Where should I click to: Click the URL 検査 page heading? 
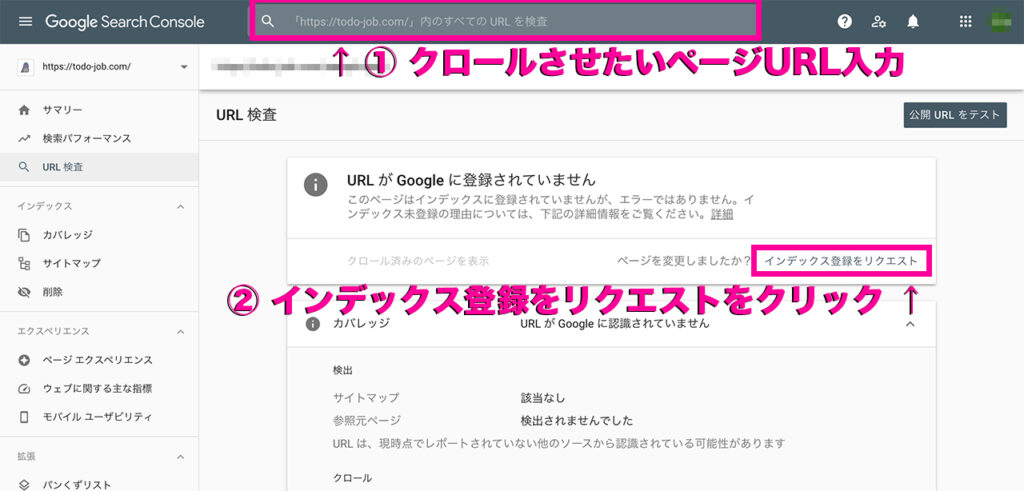246,116
